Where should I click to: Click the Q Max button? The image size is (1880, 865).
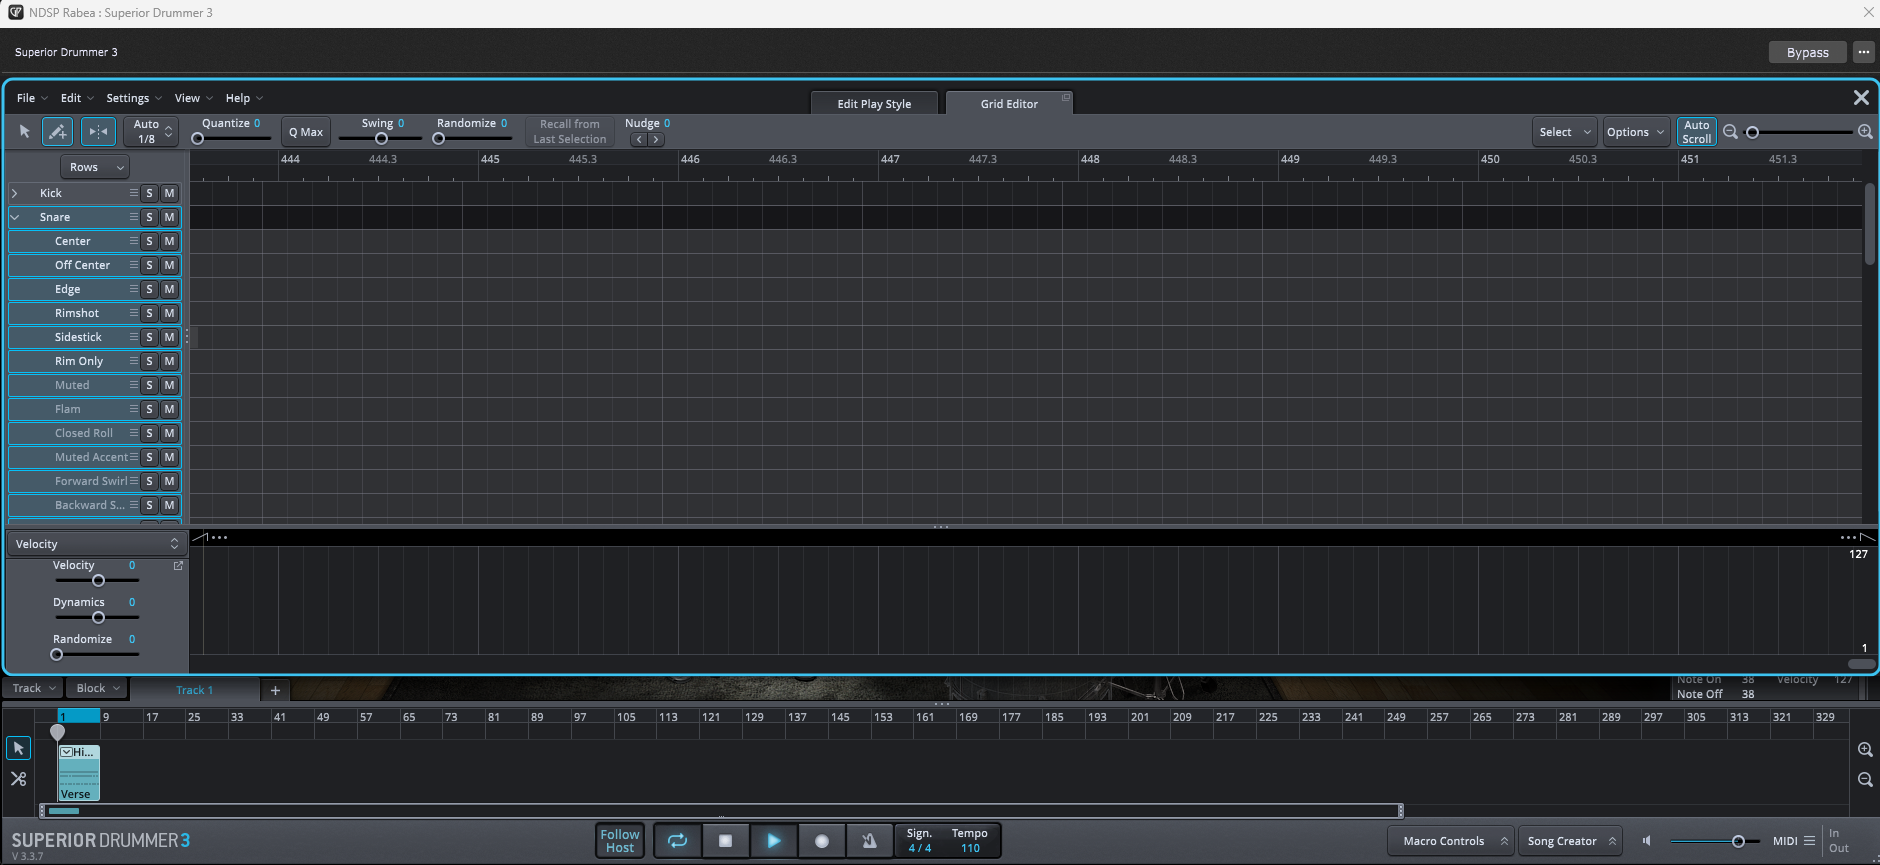[x=306, y=132]
